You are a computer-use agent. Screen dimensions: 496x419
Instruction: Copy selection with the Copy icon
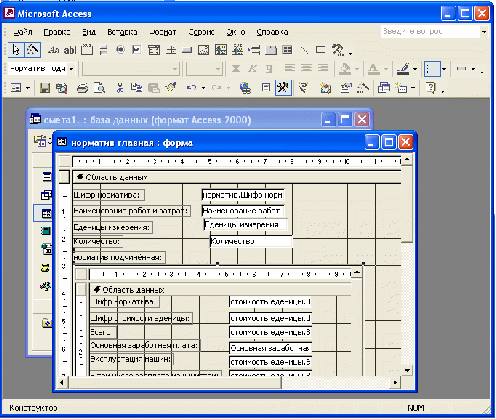[x=136, y=88]
